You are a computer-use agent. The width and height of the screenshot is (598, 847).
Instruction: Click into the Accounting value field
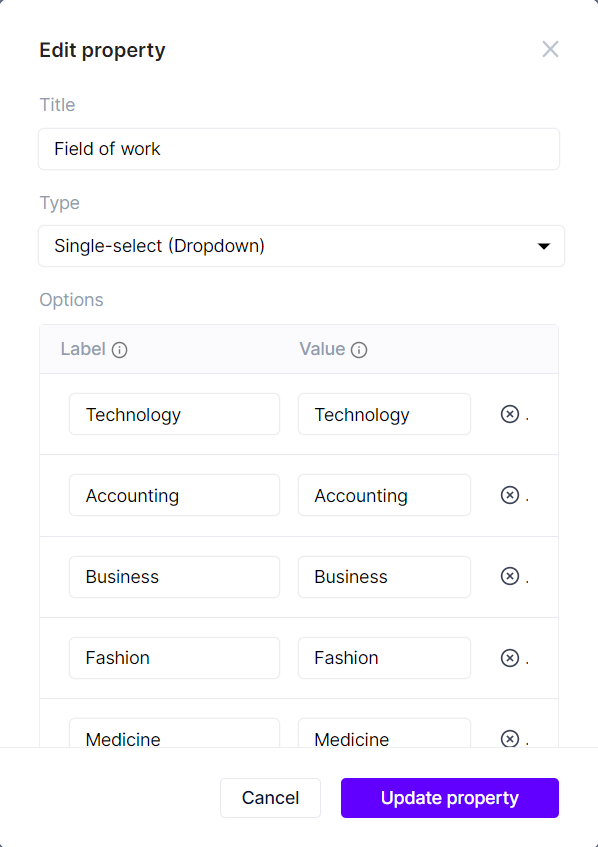pyautogui.click(x=384, y=495)
